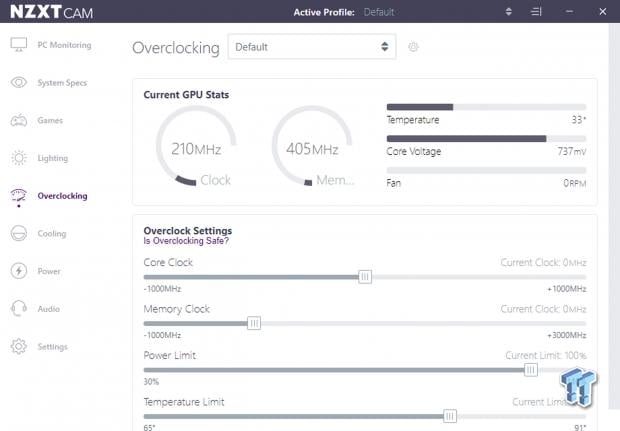
Task: Open the Is Overclocking Safe? link
Action: [x=186, y=241]
